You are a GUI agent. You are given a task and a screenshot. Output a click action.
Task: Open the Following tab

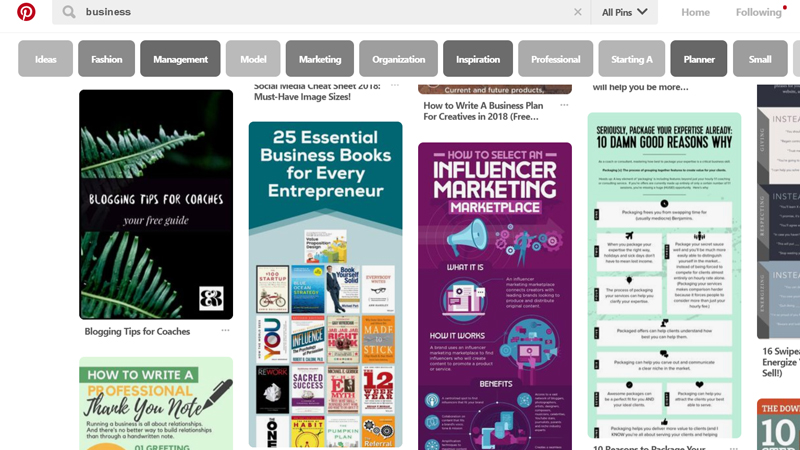click(x=758, y=12)
